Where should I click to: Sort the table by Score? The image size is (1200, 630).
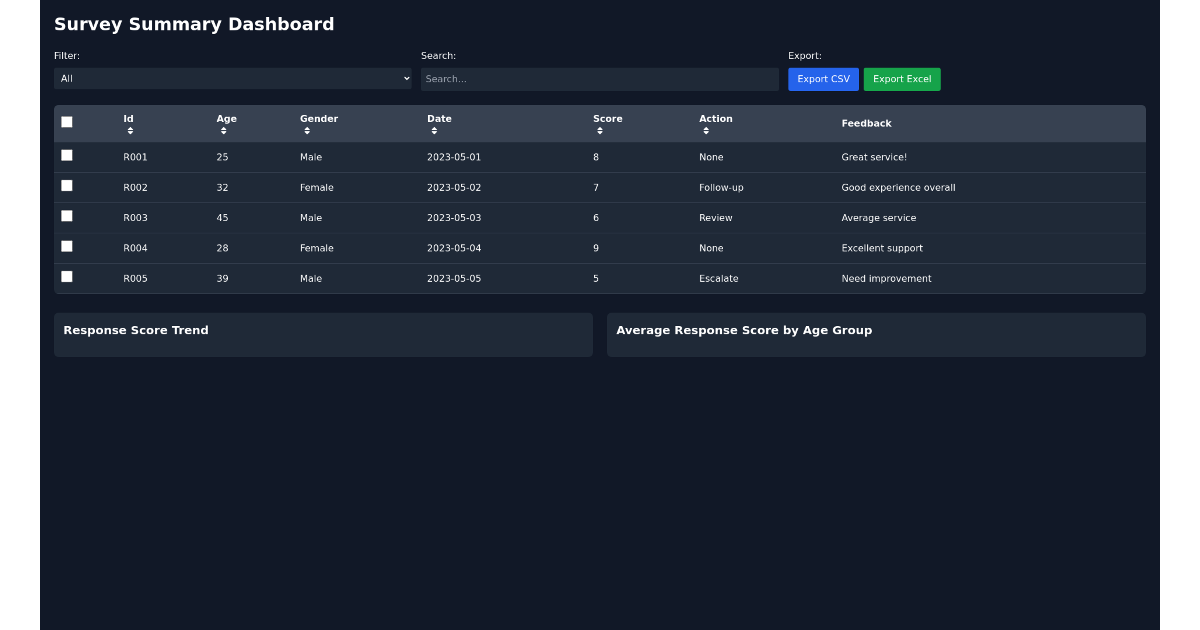click(x=605, y=123)
